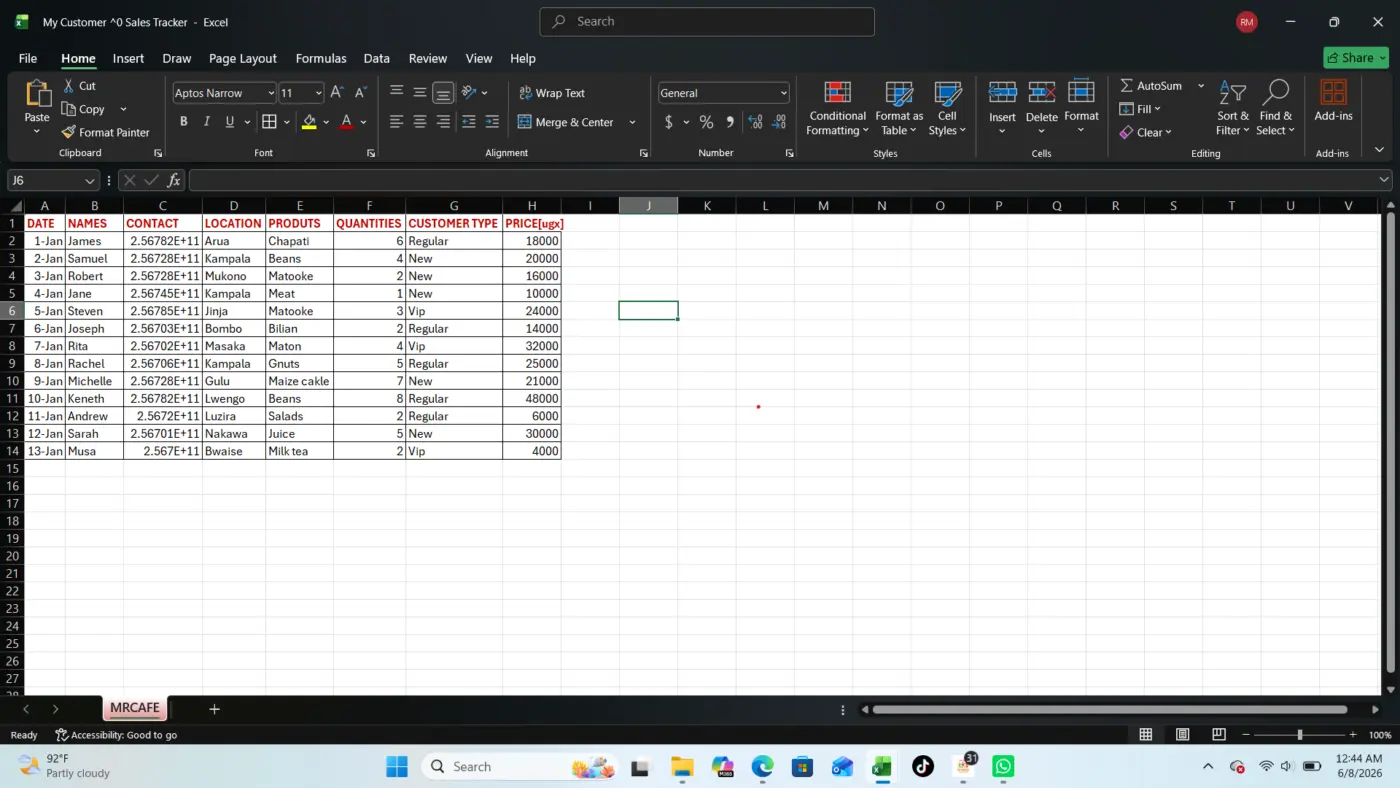This screenshot has width=1400, height=788.
Task: Click Decrease Decimal icon
Action: coord(778,122)
